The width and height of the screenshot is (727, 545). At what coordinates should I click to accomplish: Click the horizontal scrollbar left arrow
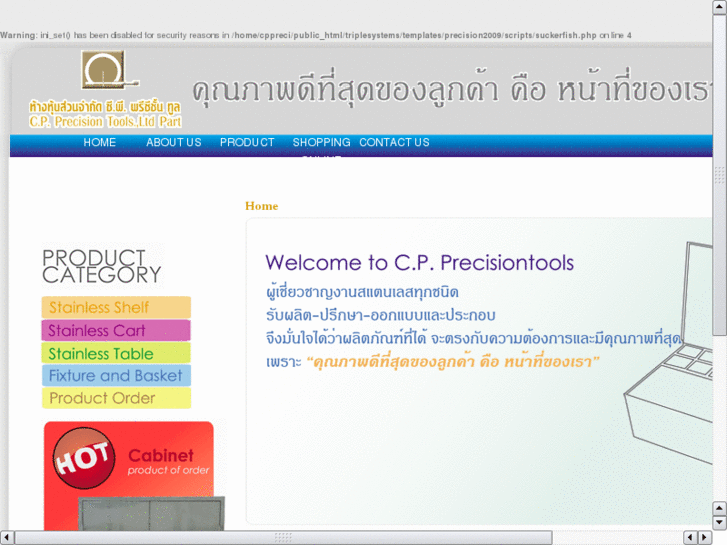(6, 537)
